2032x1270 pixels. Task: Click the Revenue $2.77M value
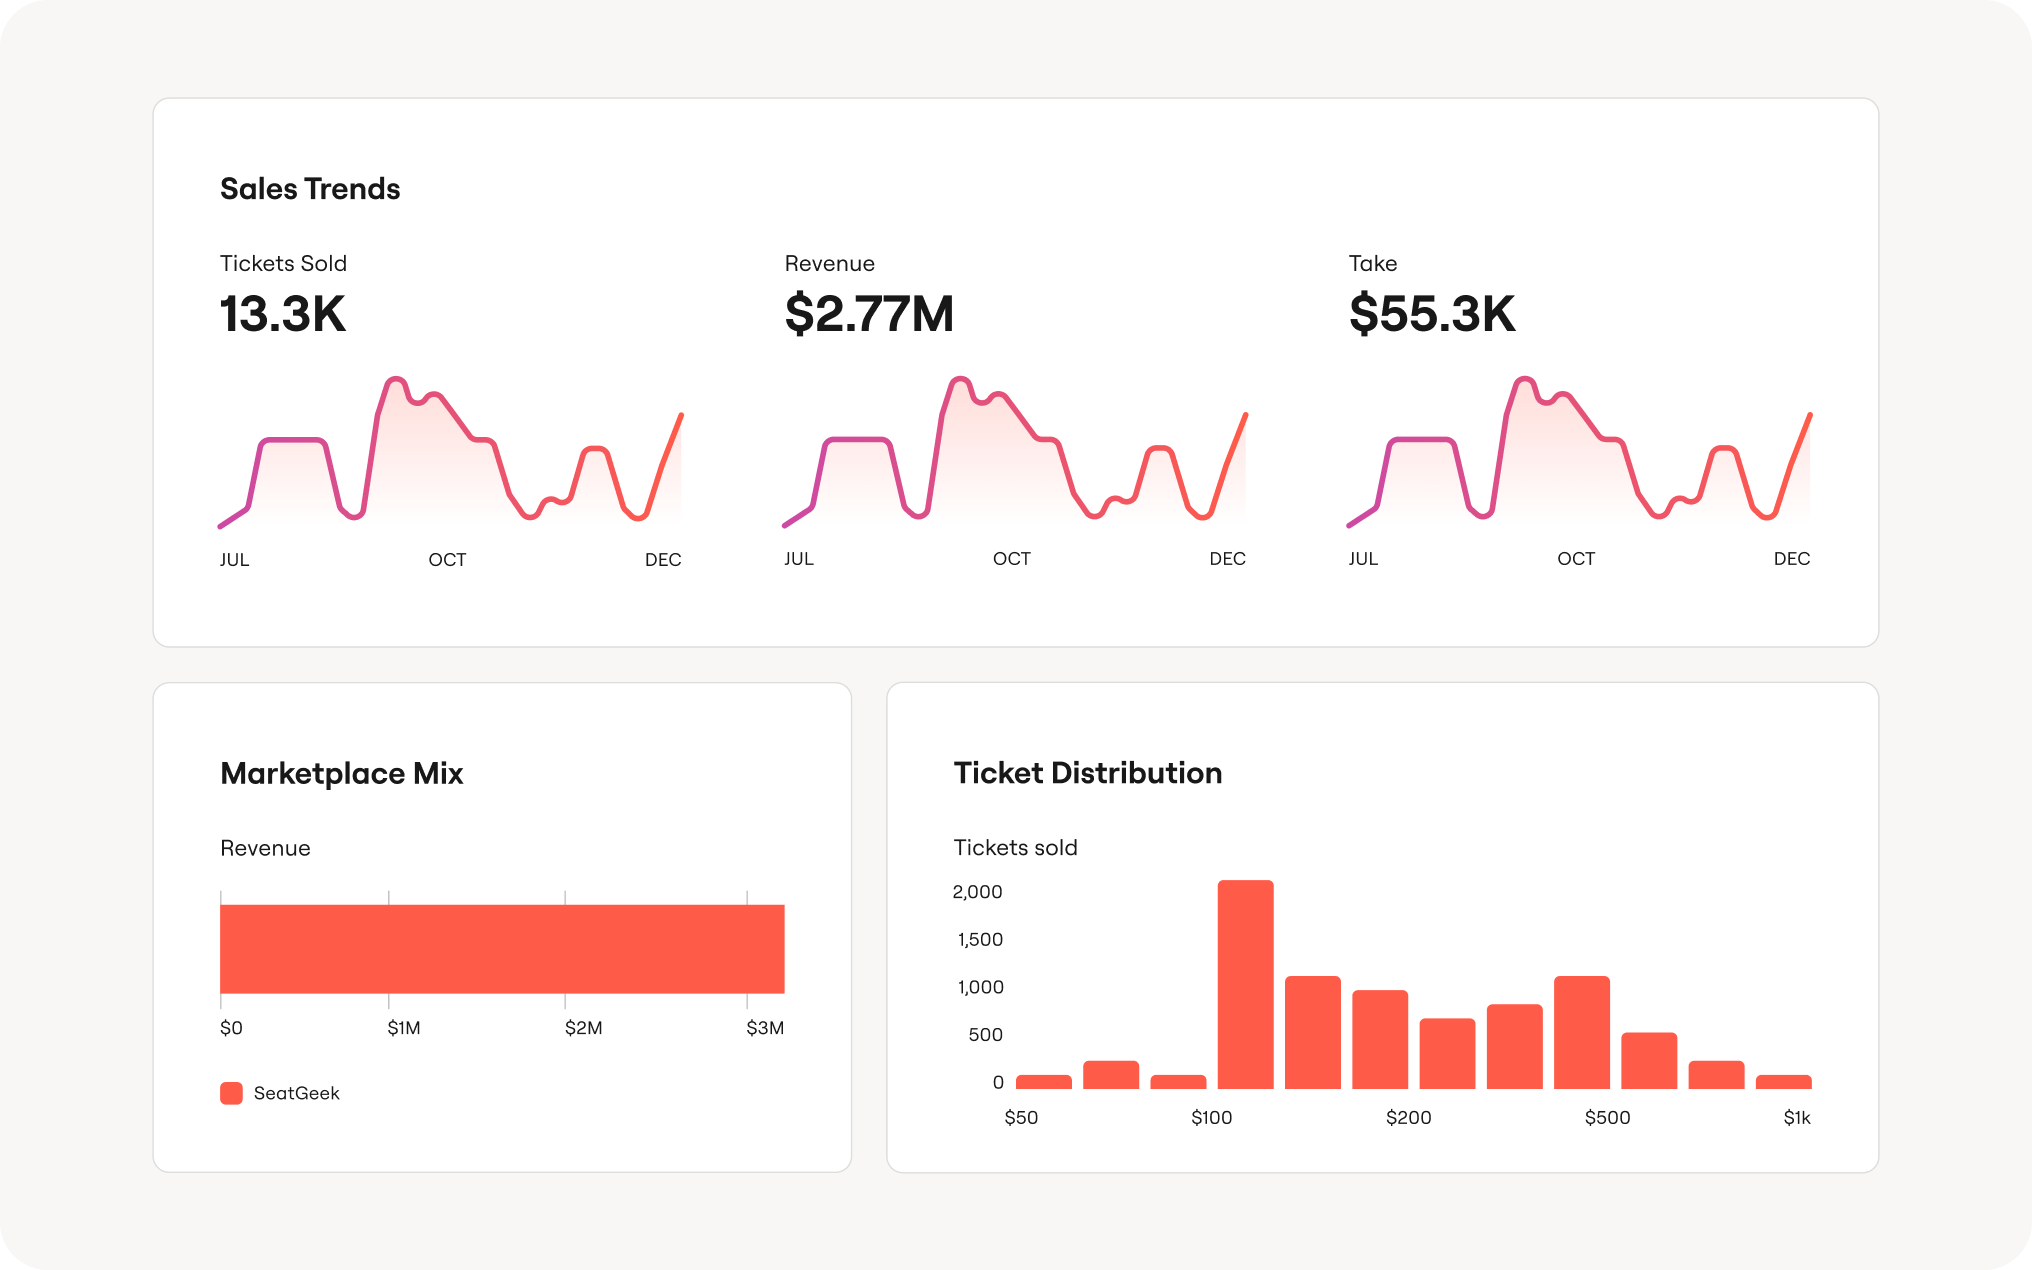[869, 314]
